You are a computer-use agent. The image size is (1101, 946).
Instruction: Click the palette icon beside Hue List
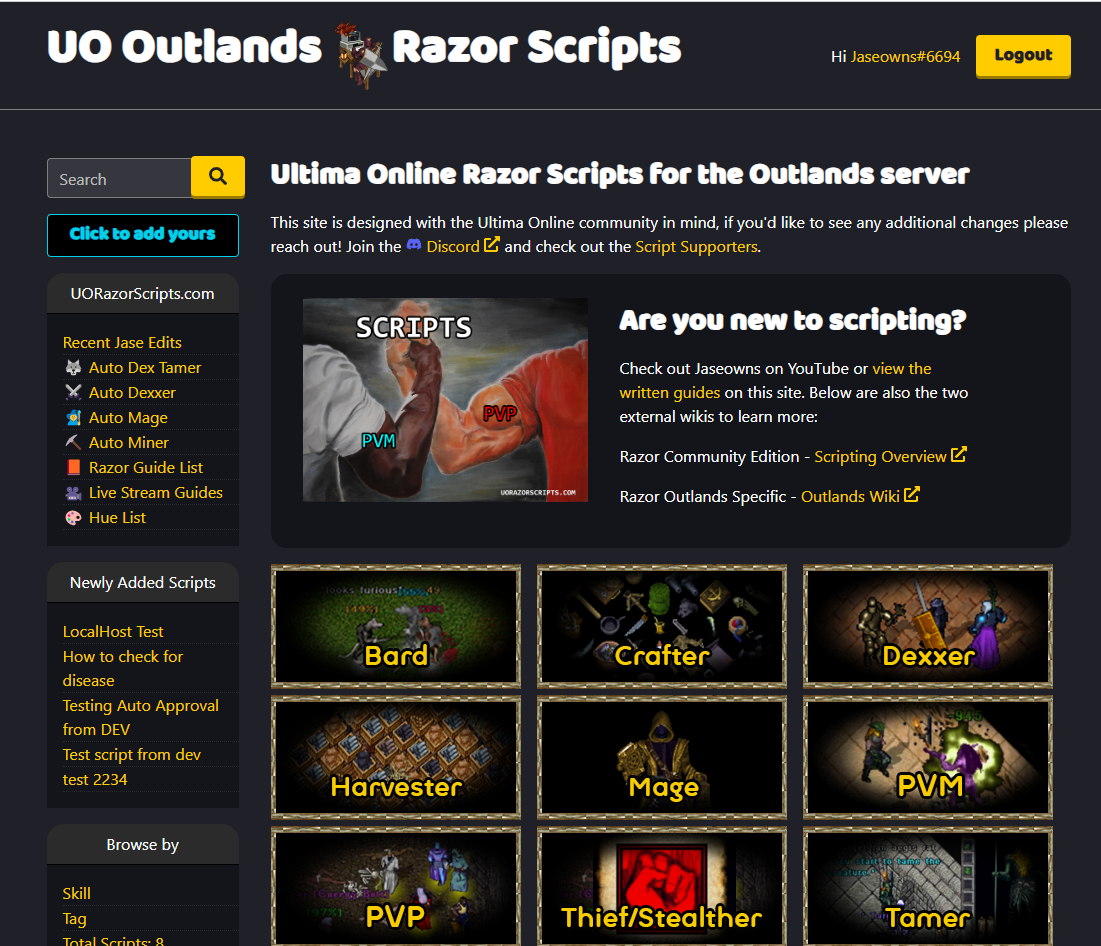73,518
